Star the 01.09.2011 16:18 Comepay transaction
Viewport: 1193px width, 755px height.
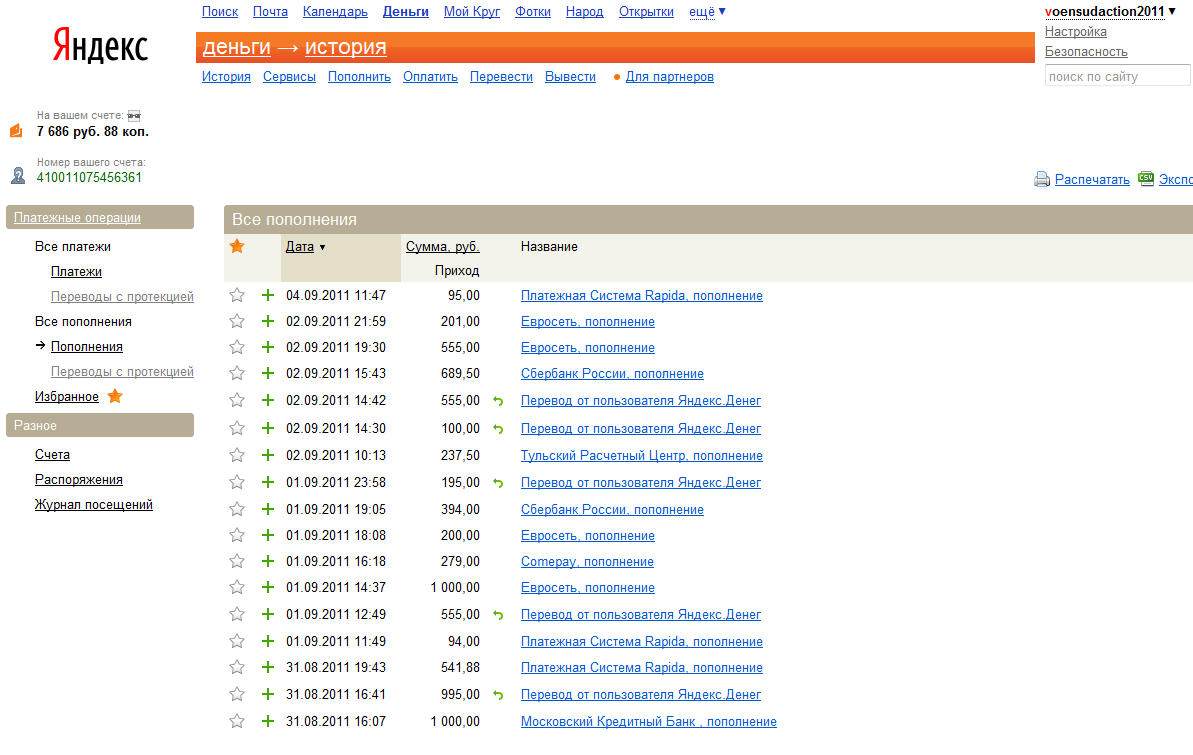[237, 561]
